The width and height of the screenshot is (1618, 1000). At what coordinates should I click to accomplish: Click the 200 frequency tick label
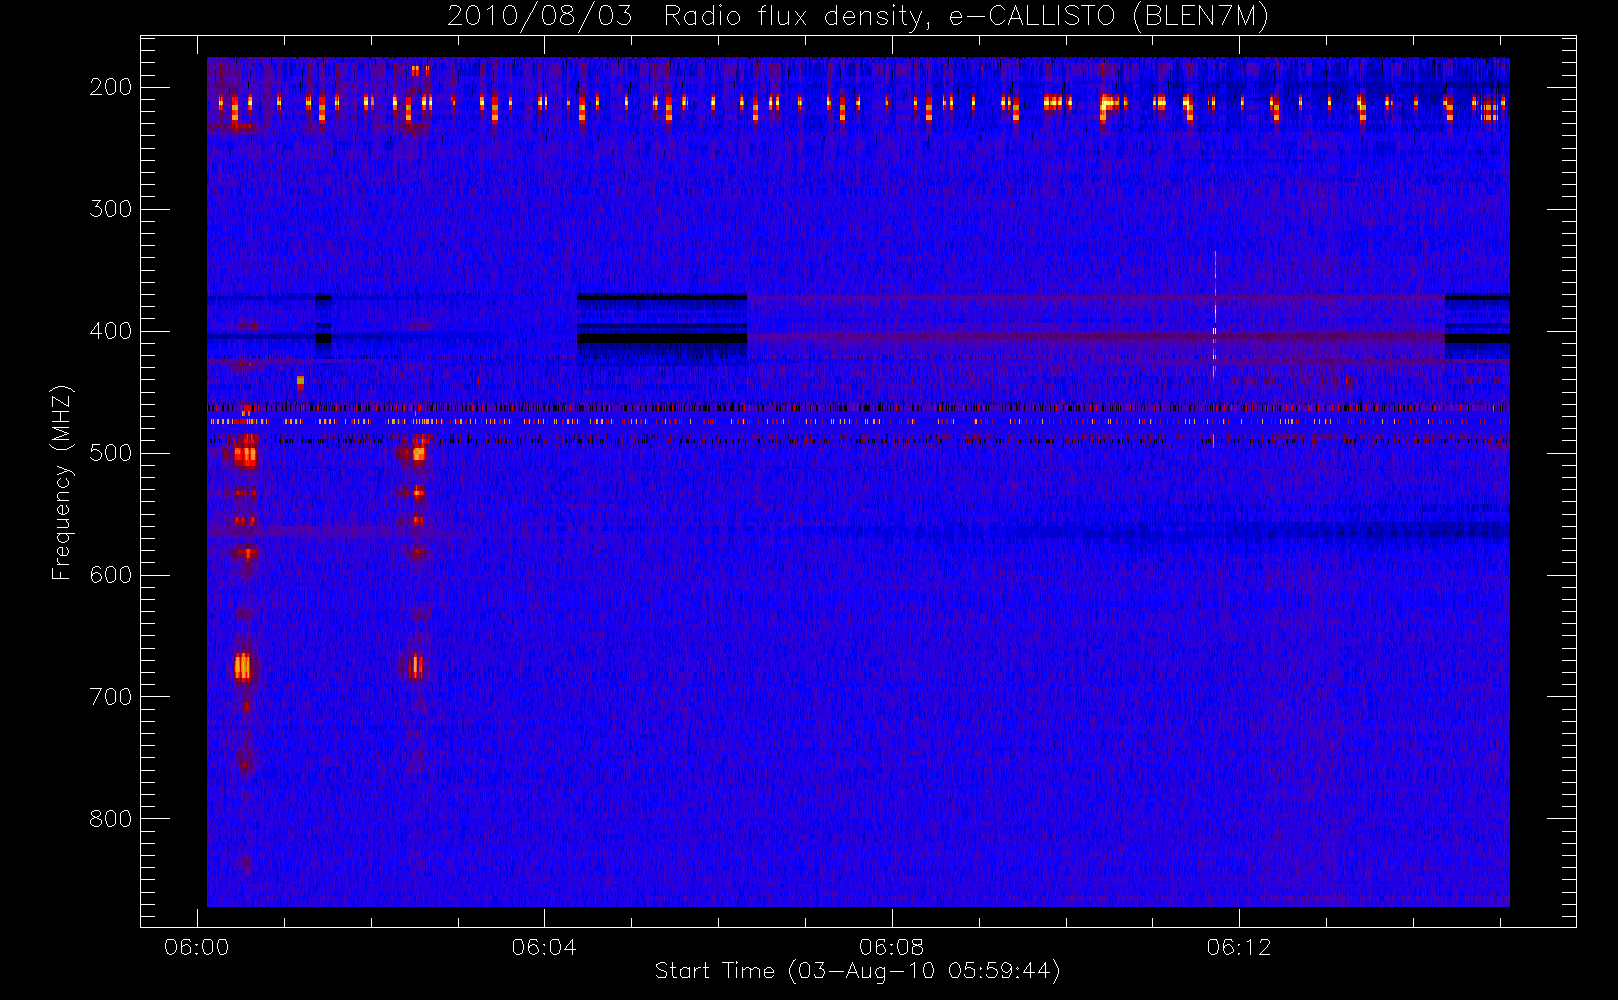click(110, 87)
